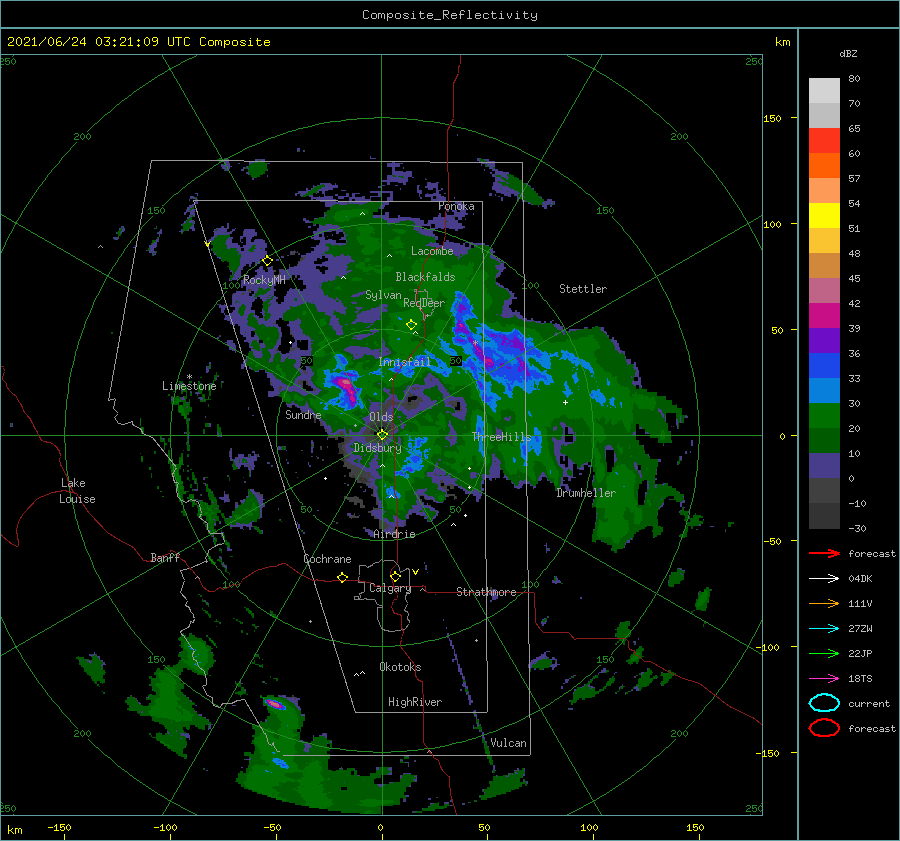Click the -30 value in dBZ legend
Viewport: 900px width, 841px height.
pyautogui.click(x=857, y=528)
